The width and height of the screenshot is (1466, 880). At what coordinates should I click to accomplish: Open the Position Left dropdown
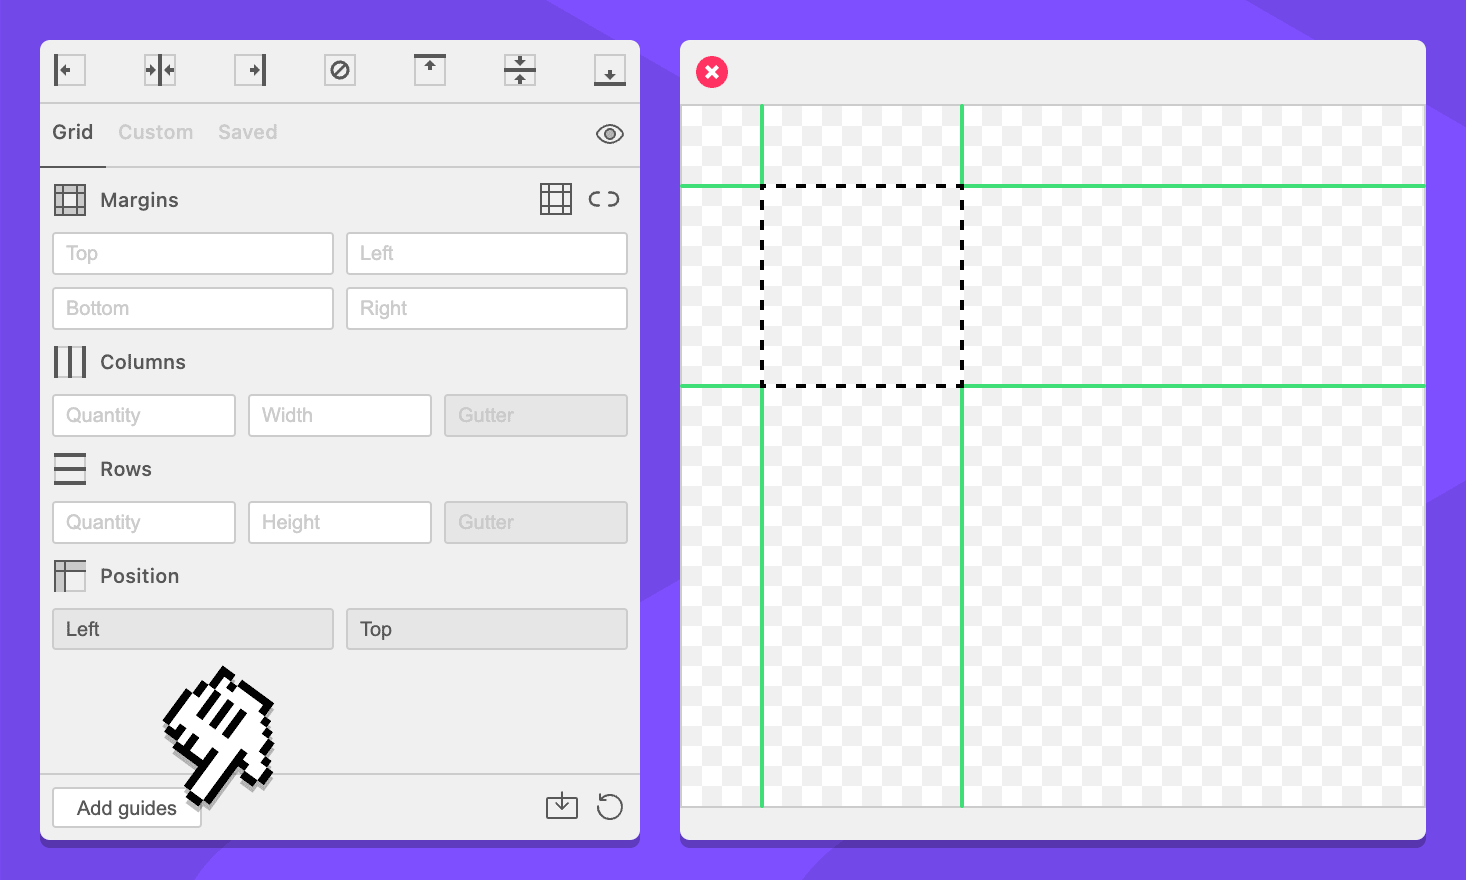pyautogui.click(x=193, y=629)
